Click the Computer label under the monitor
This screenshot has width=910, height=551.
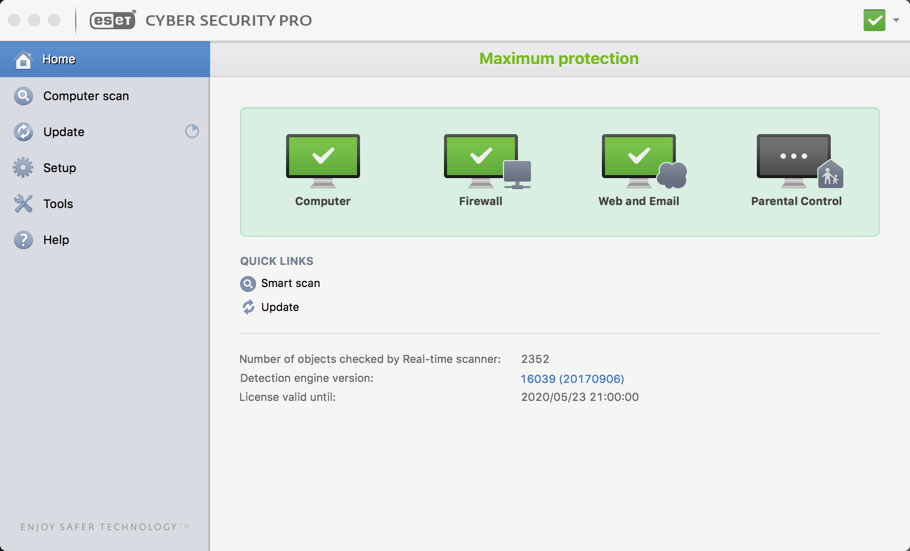323,201
